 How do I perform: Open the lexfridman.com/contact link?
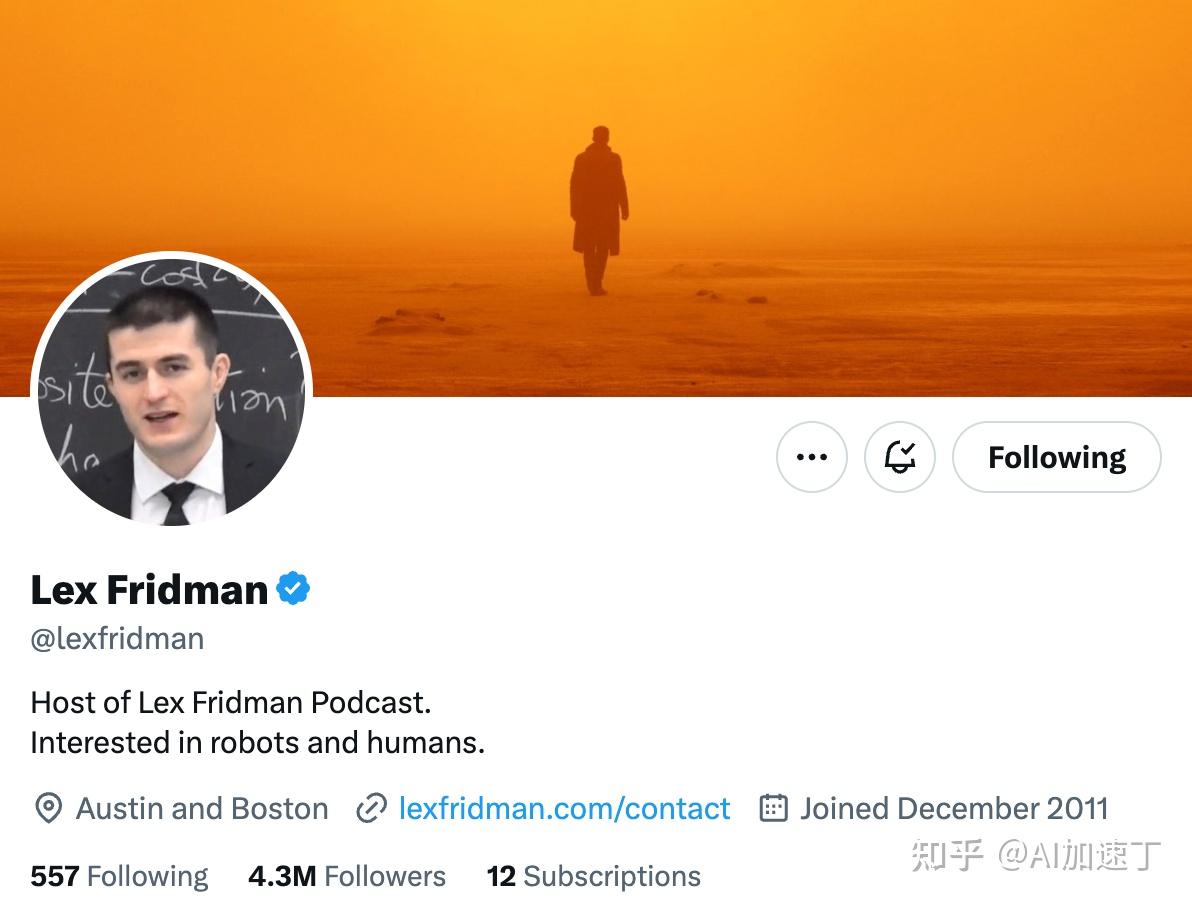[564, 808]
